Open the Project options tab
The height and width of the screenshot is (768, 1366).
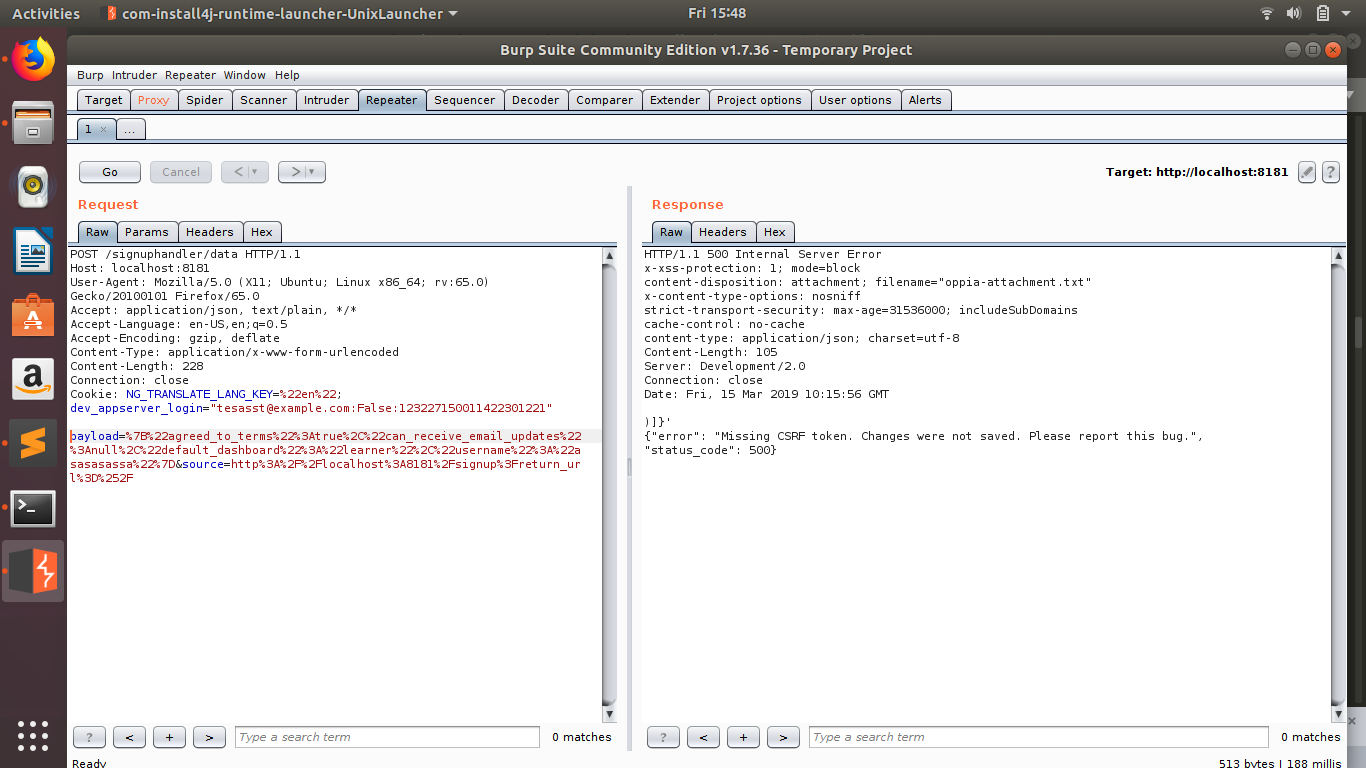coord(759,100)
